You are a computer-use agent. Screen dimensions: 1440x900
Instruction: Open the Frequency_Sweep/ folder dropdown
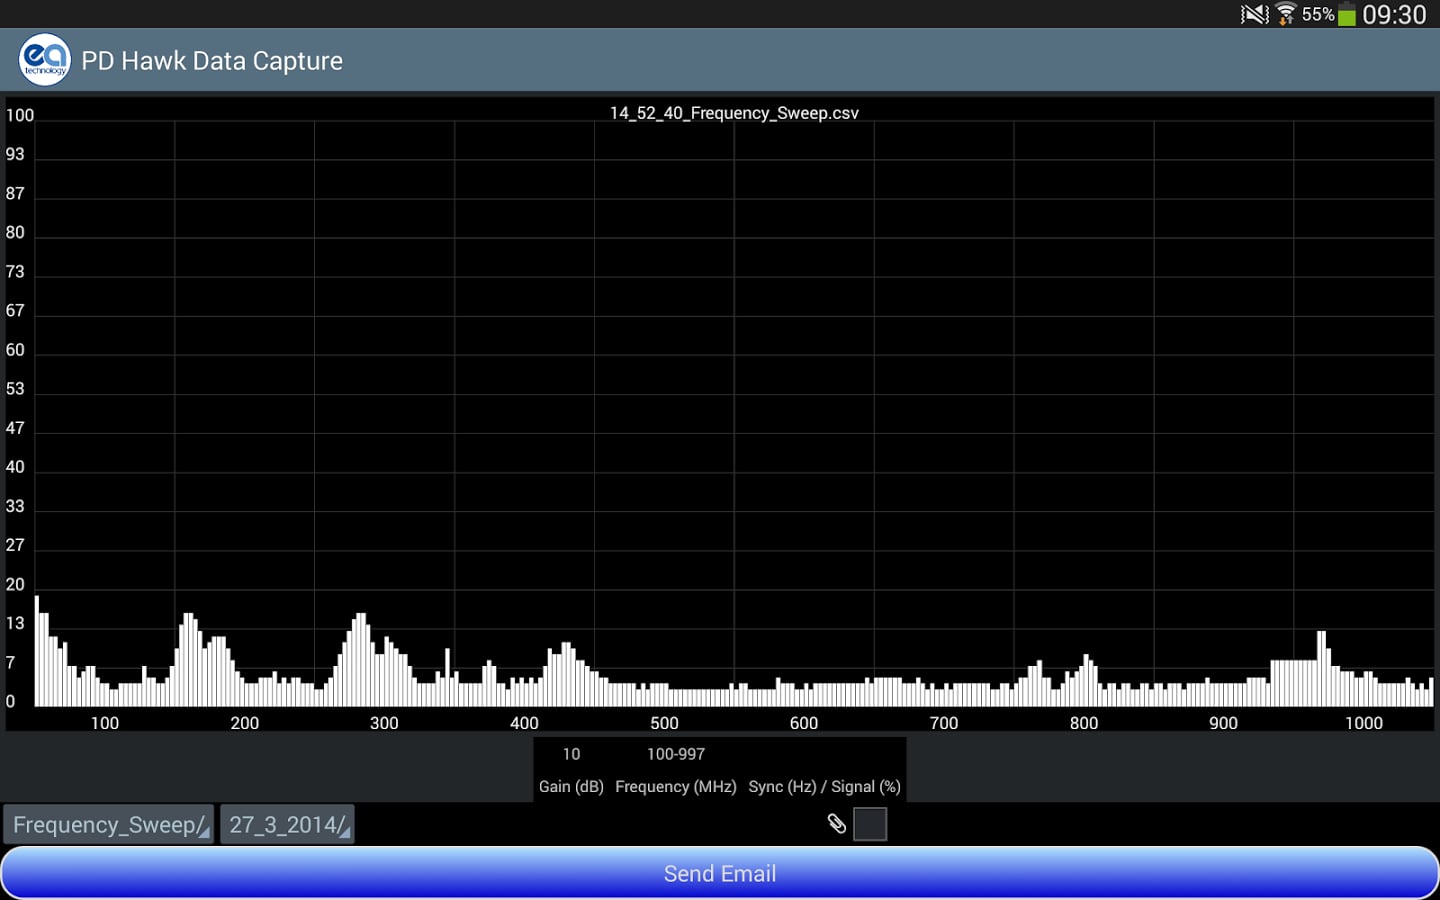[108, 825]
